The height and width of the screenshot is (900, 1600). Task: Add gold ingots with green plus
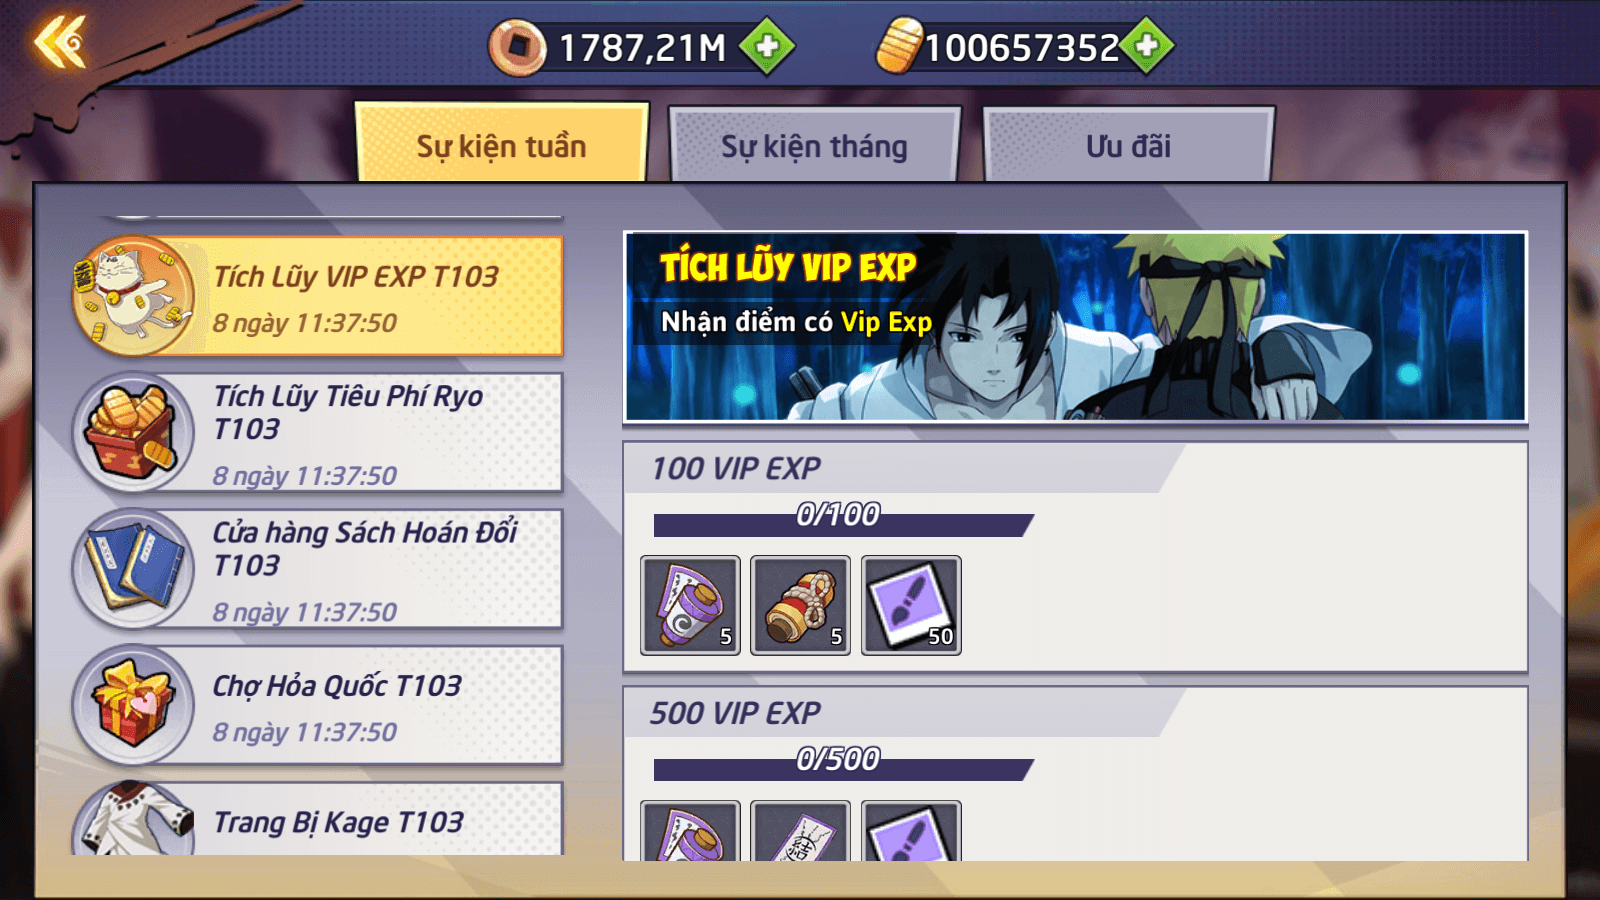click(x=1147, y=46)
